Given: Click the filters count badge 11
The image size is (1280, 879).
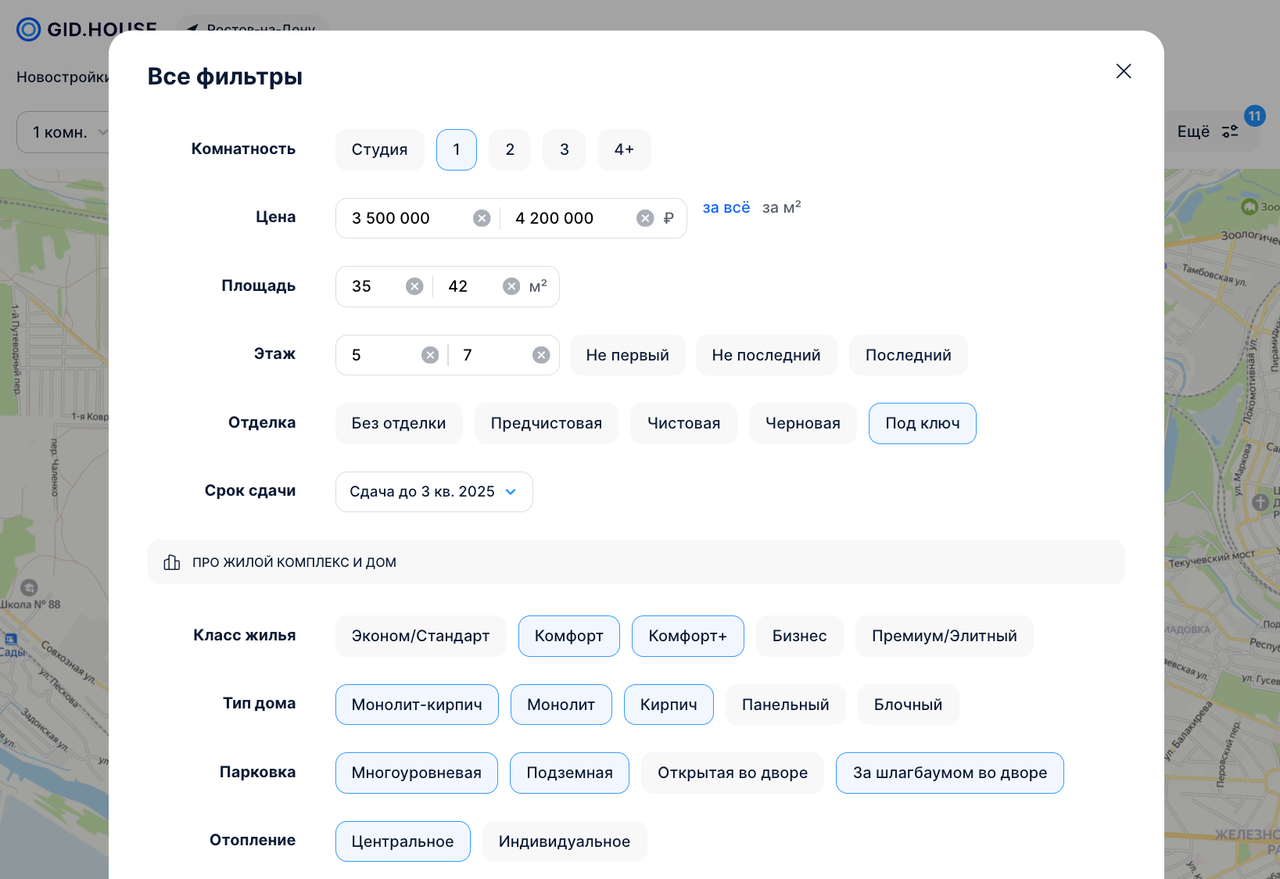Looking at the screenshot, I should point(1254,117).
